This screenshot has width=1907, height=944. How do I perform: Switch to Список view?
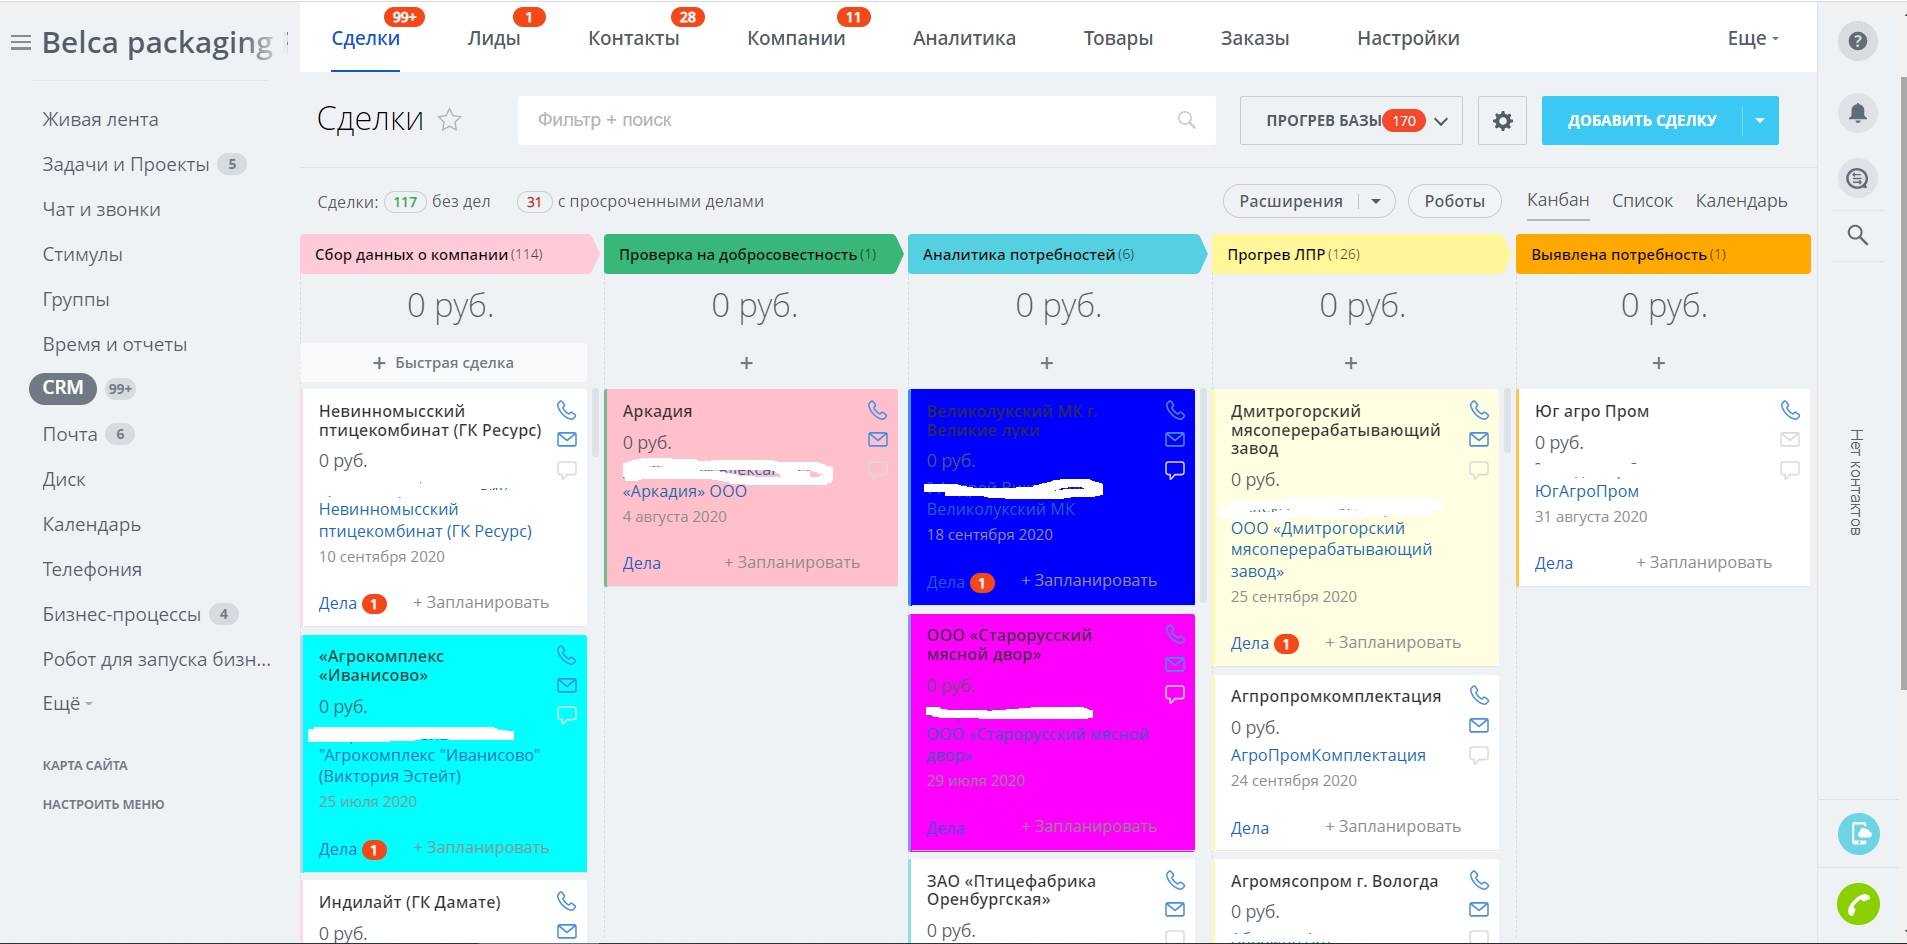tap(1641, 201)
